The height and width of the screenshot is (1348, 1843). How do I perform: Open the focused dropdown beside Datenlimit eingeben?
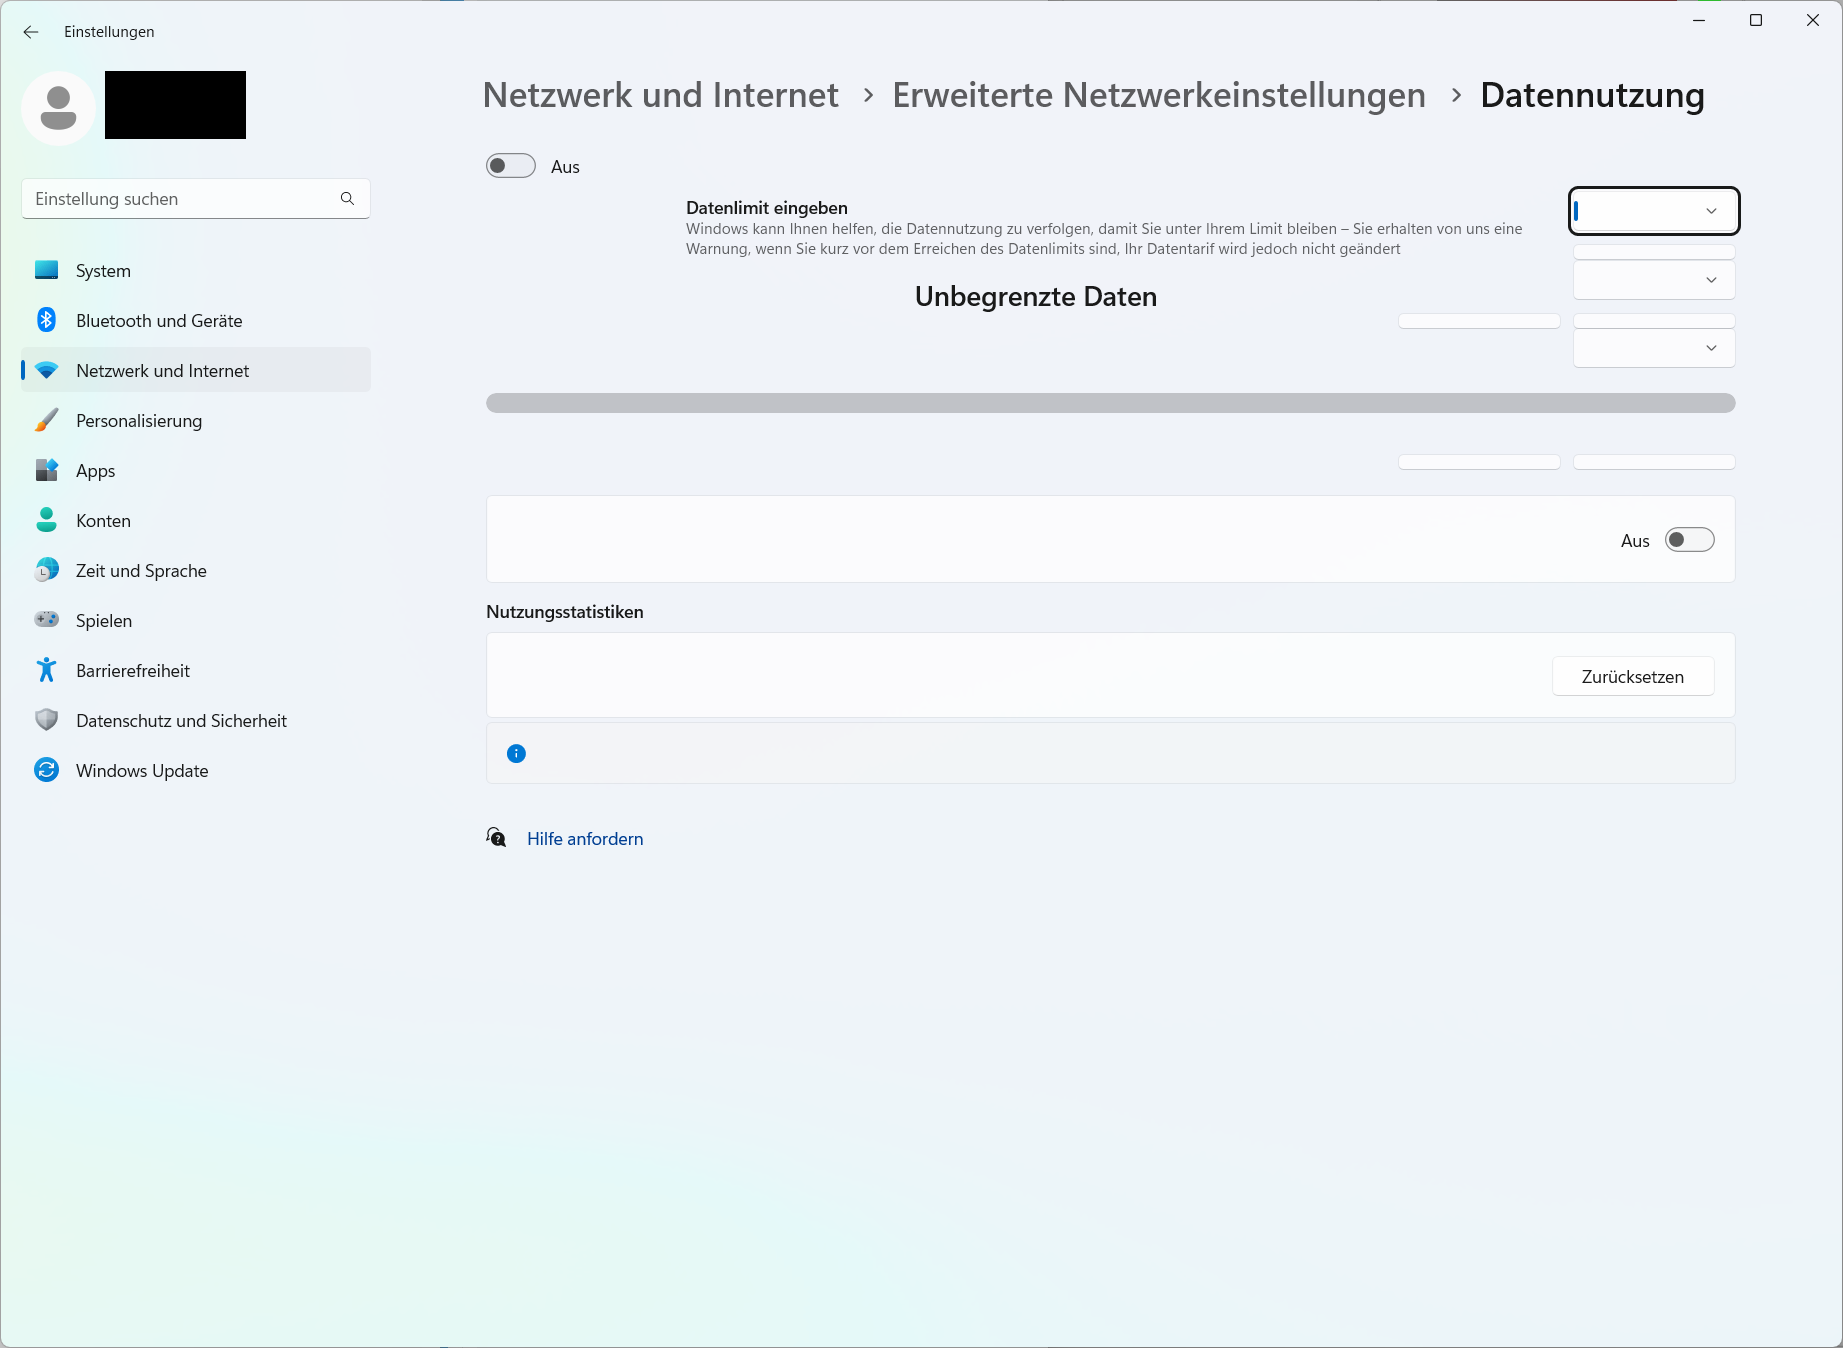click(x=1654, y=211)
